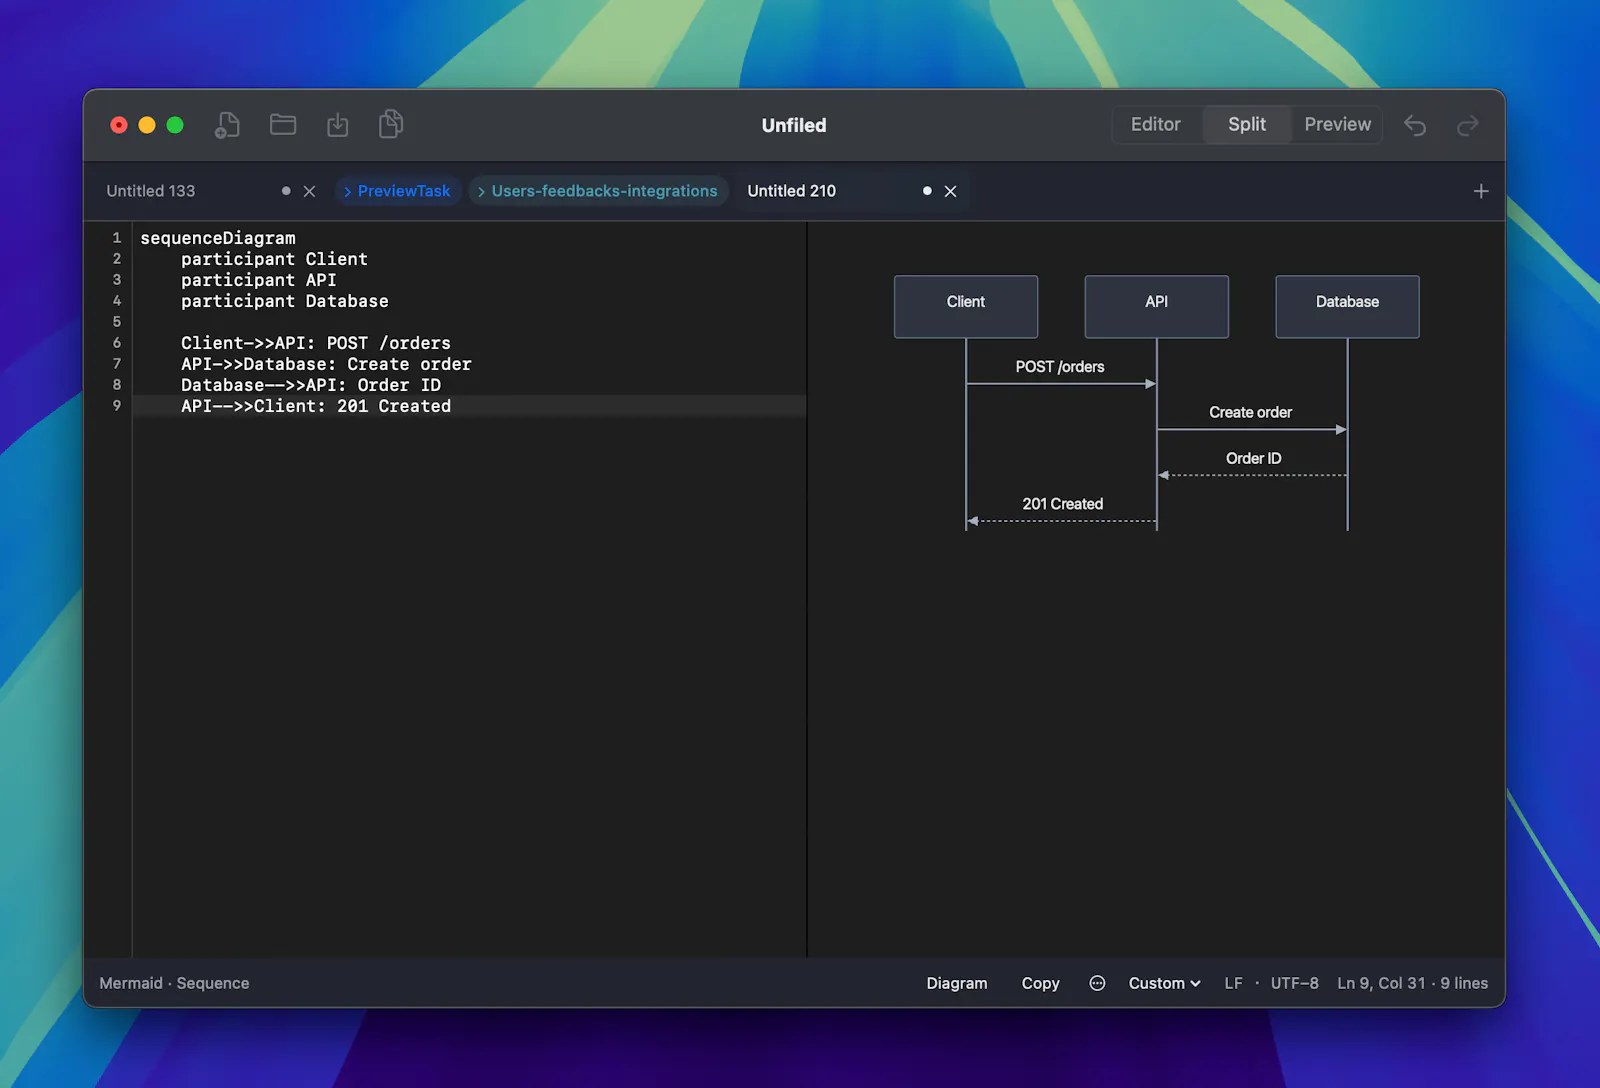Switch to the Untitled 133 tab

point(152,191)
